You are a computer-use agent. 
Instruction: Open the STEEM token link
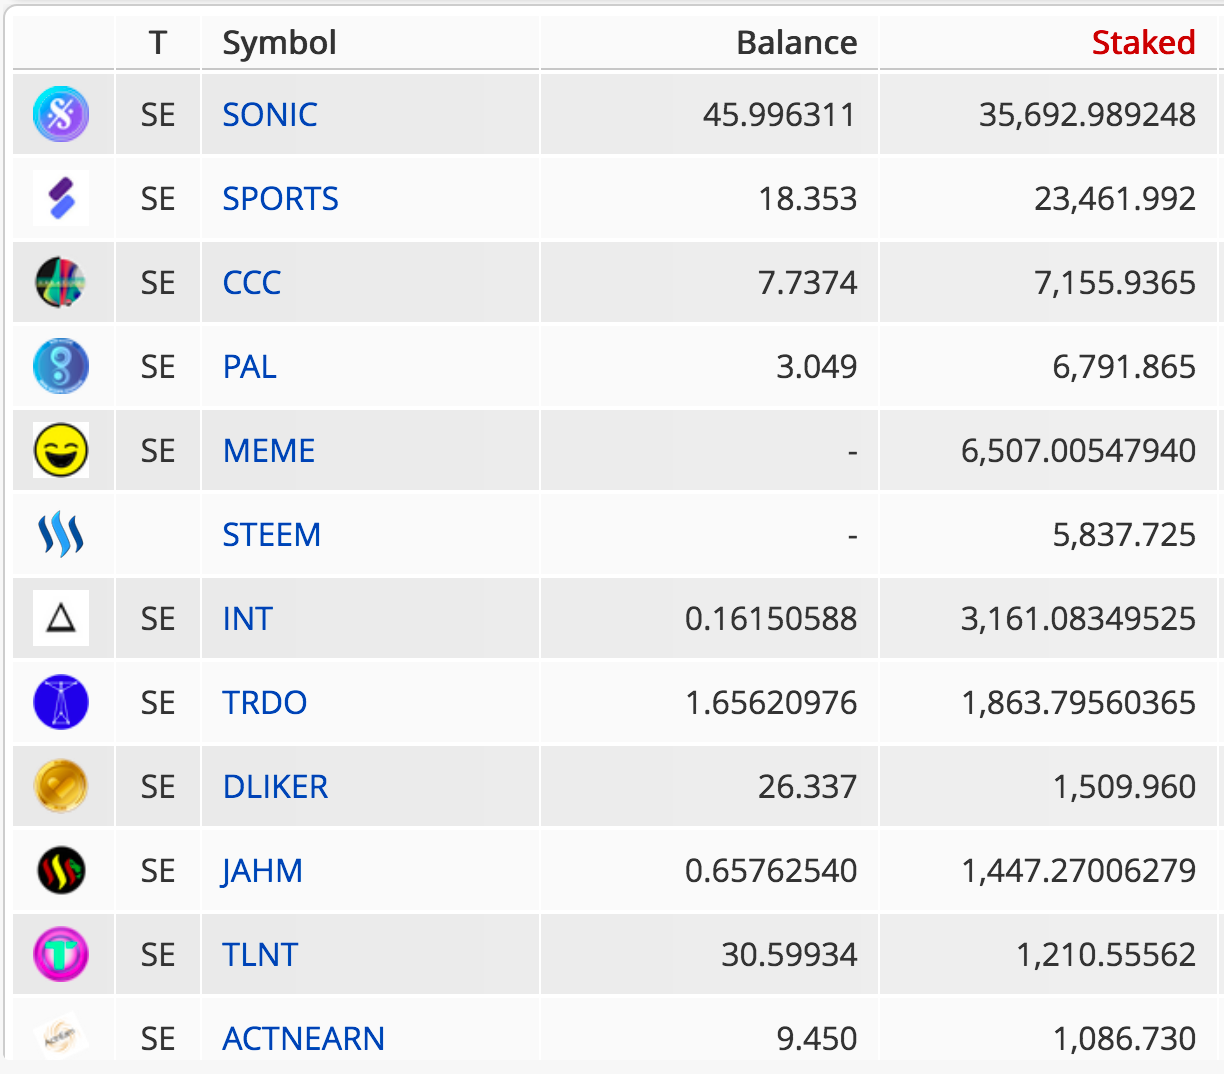click(271, 535)
